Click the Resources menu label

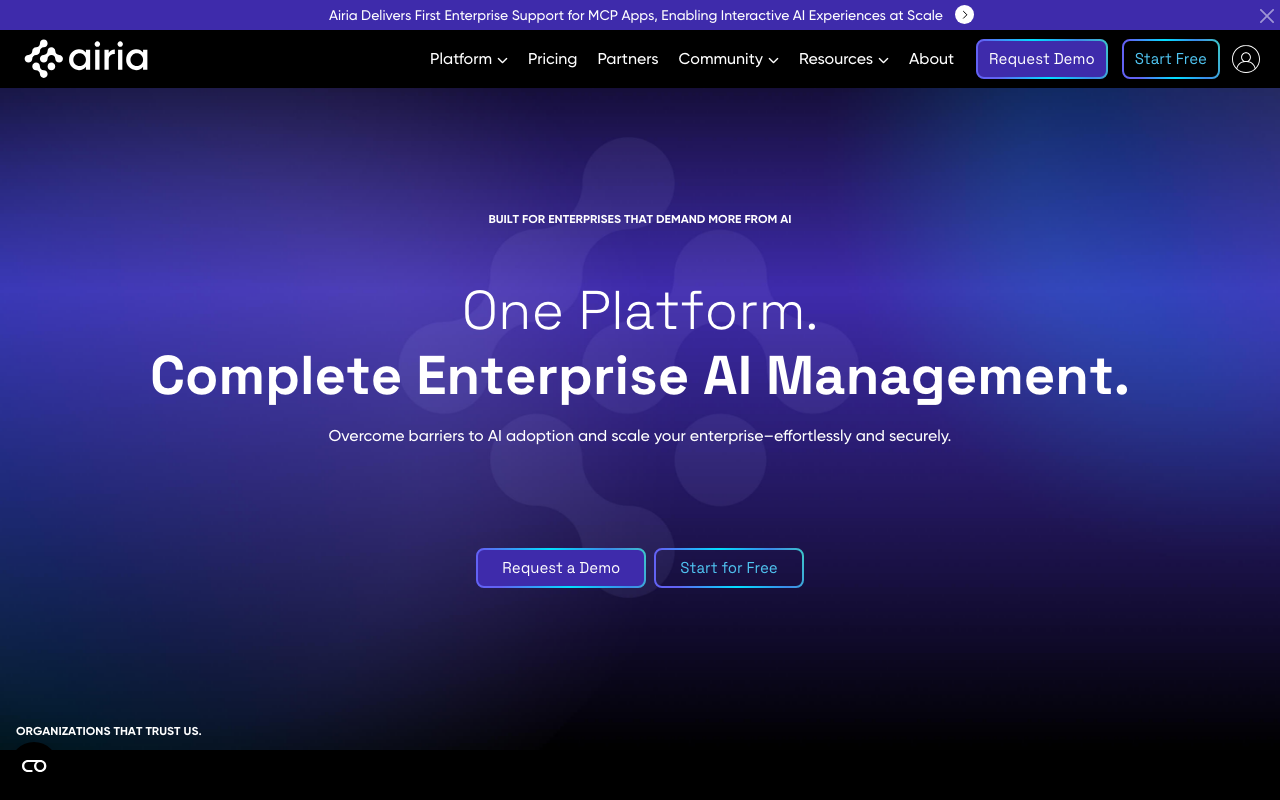(835, 59)
